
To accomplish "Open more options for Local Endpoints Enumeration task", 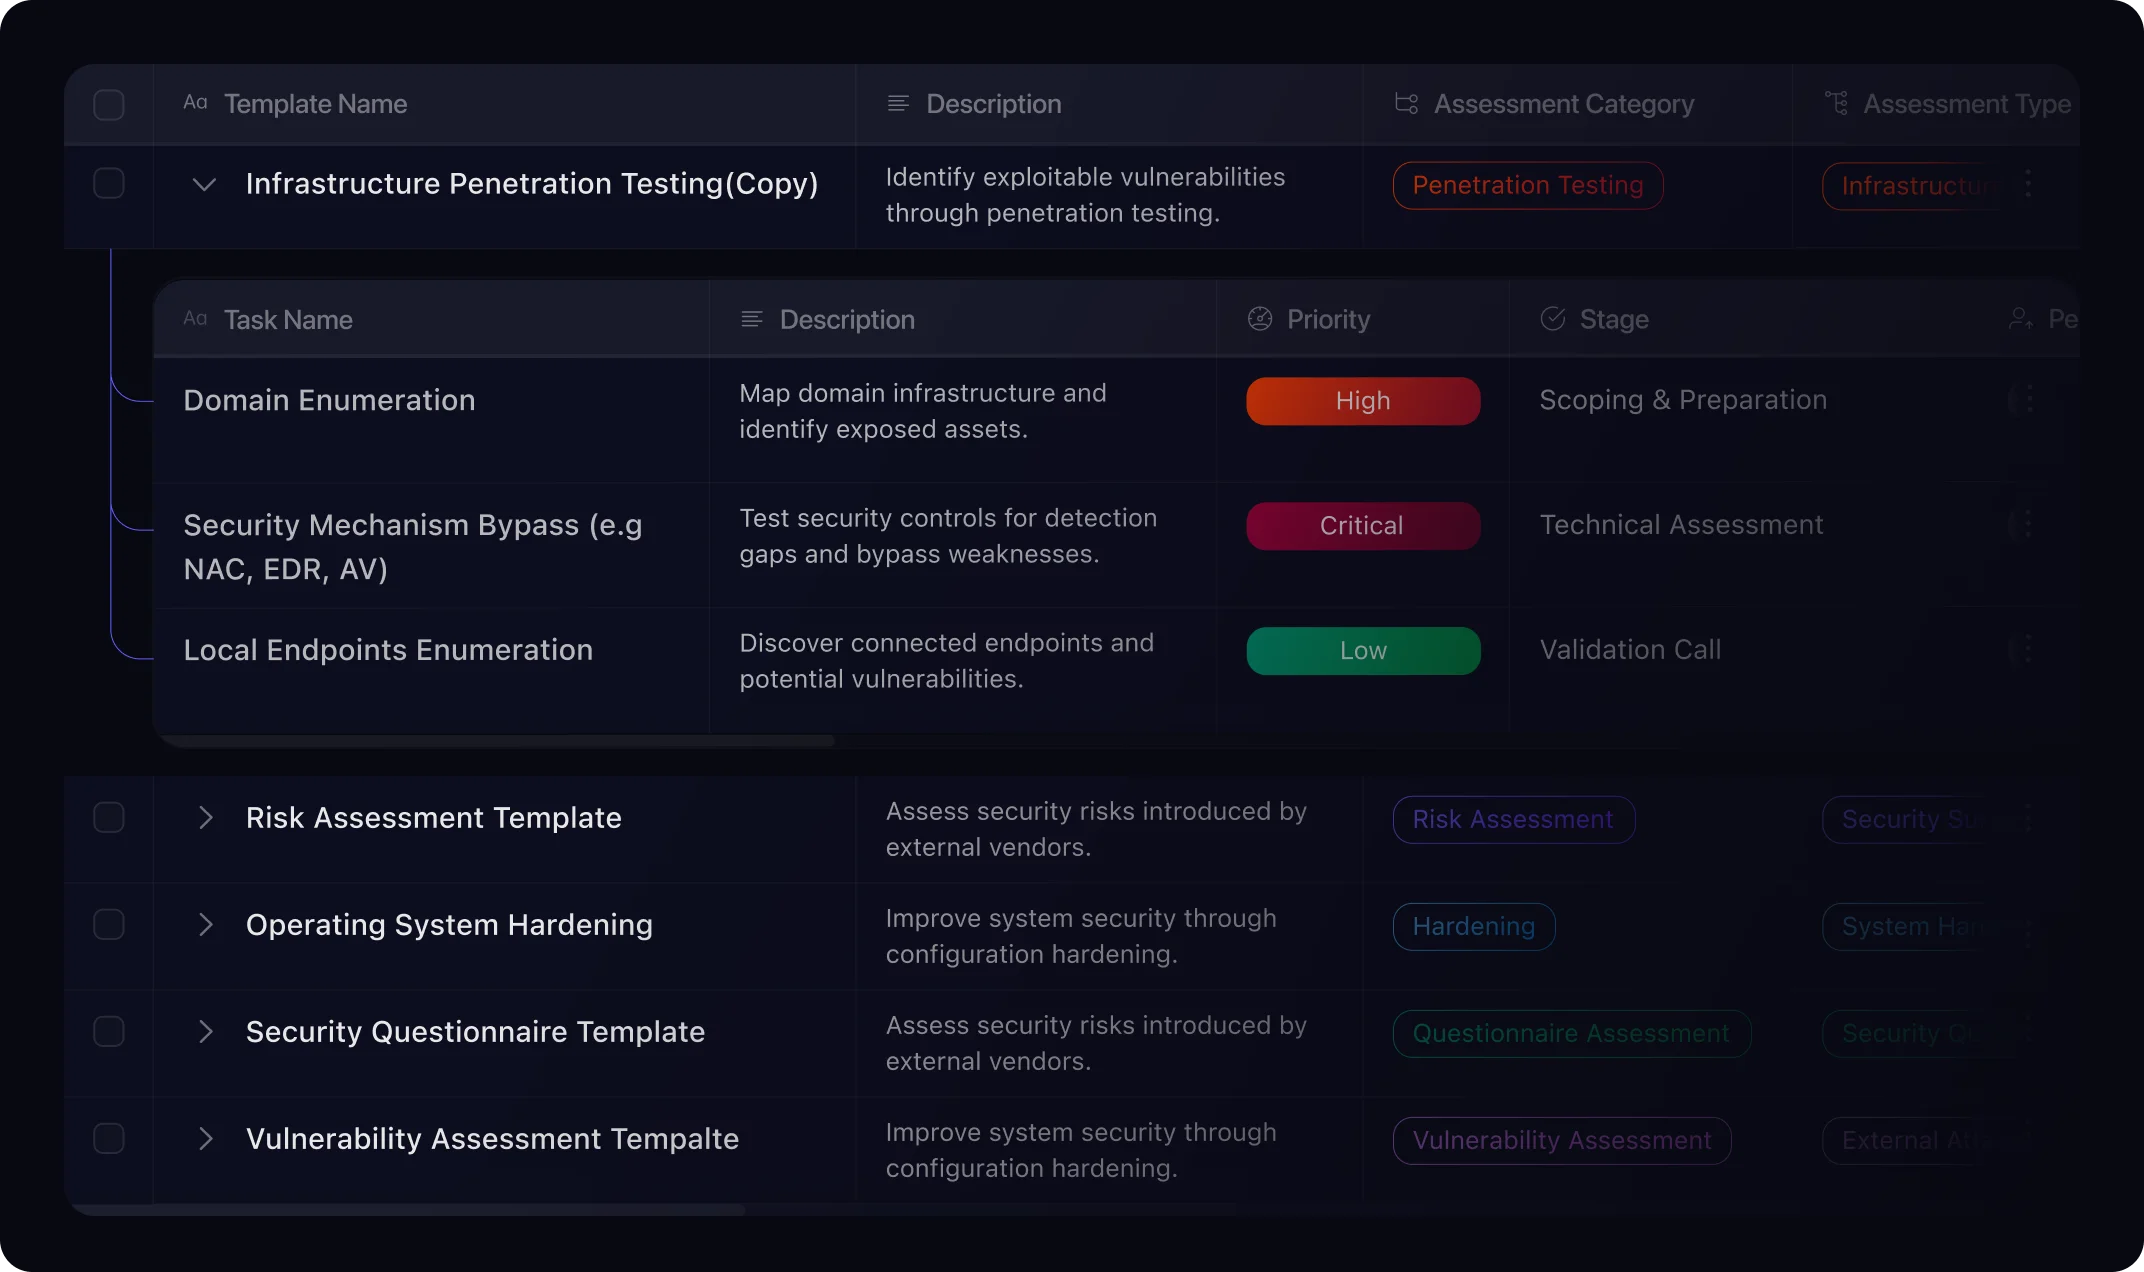I will coord(2027,649).
